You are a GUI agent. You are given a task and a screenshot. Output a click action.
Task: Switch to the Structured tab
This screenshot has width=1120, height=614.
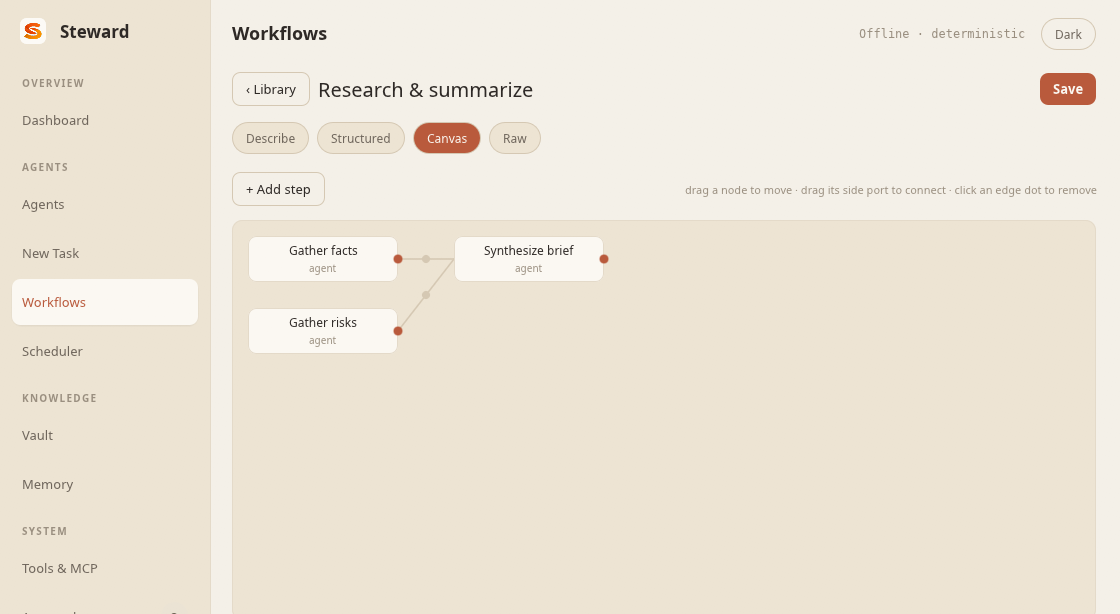pyautogui.click(x=361, y=139)
